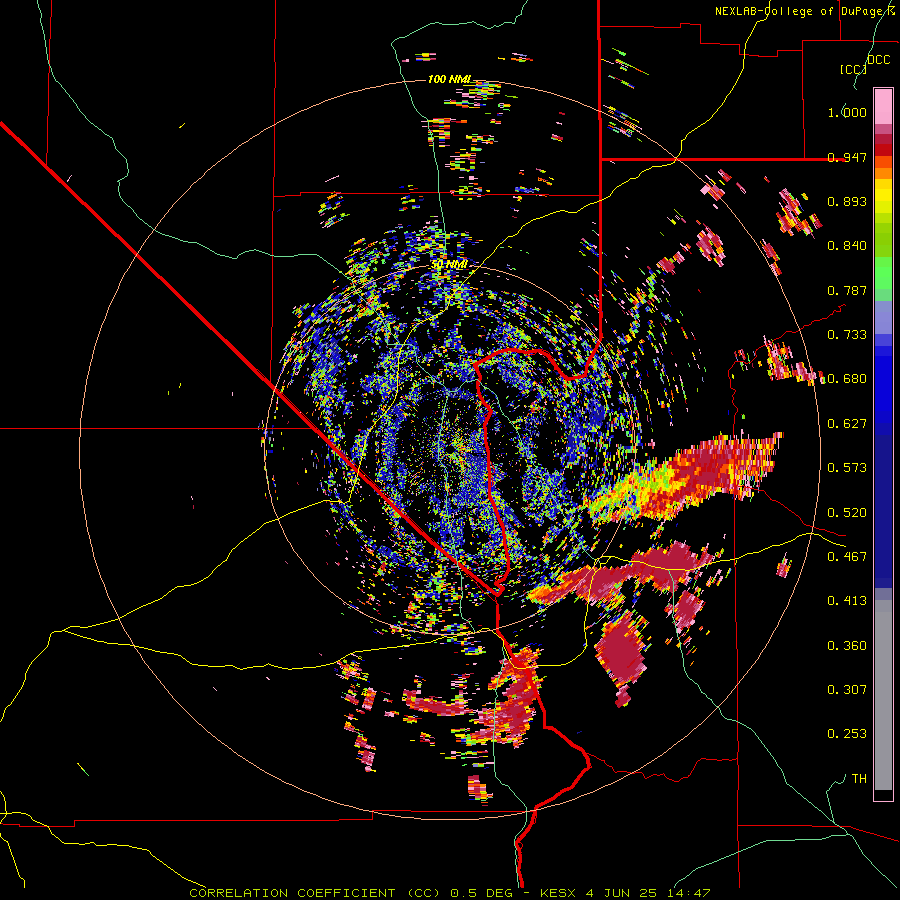Click the DCC label above the color scale
The image size is (900, 900).
[879, 60]
